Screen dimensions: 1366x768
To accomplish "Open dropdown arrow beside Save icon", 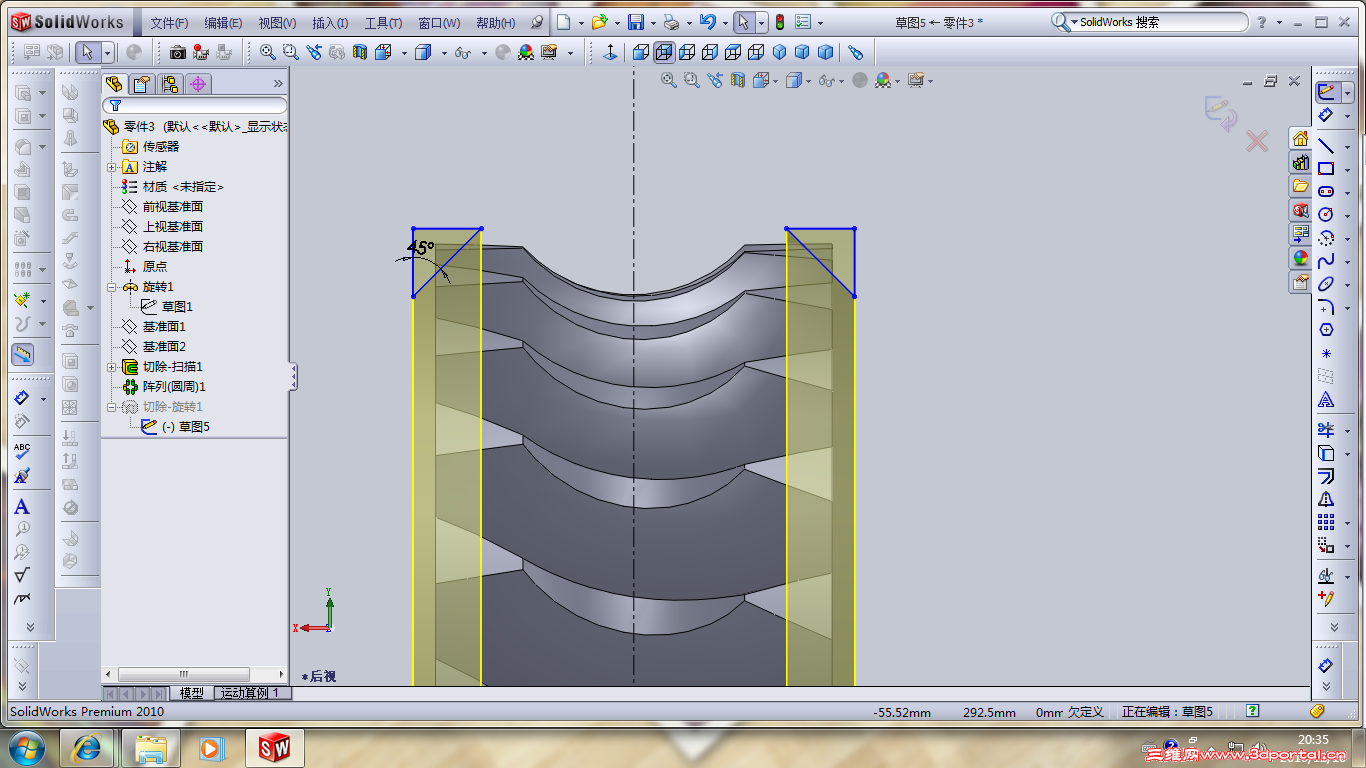I will pos(653,23).
